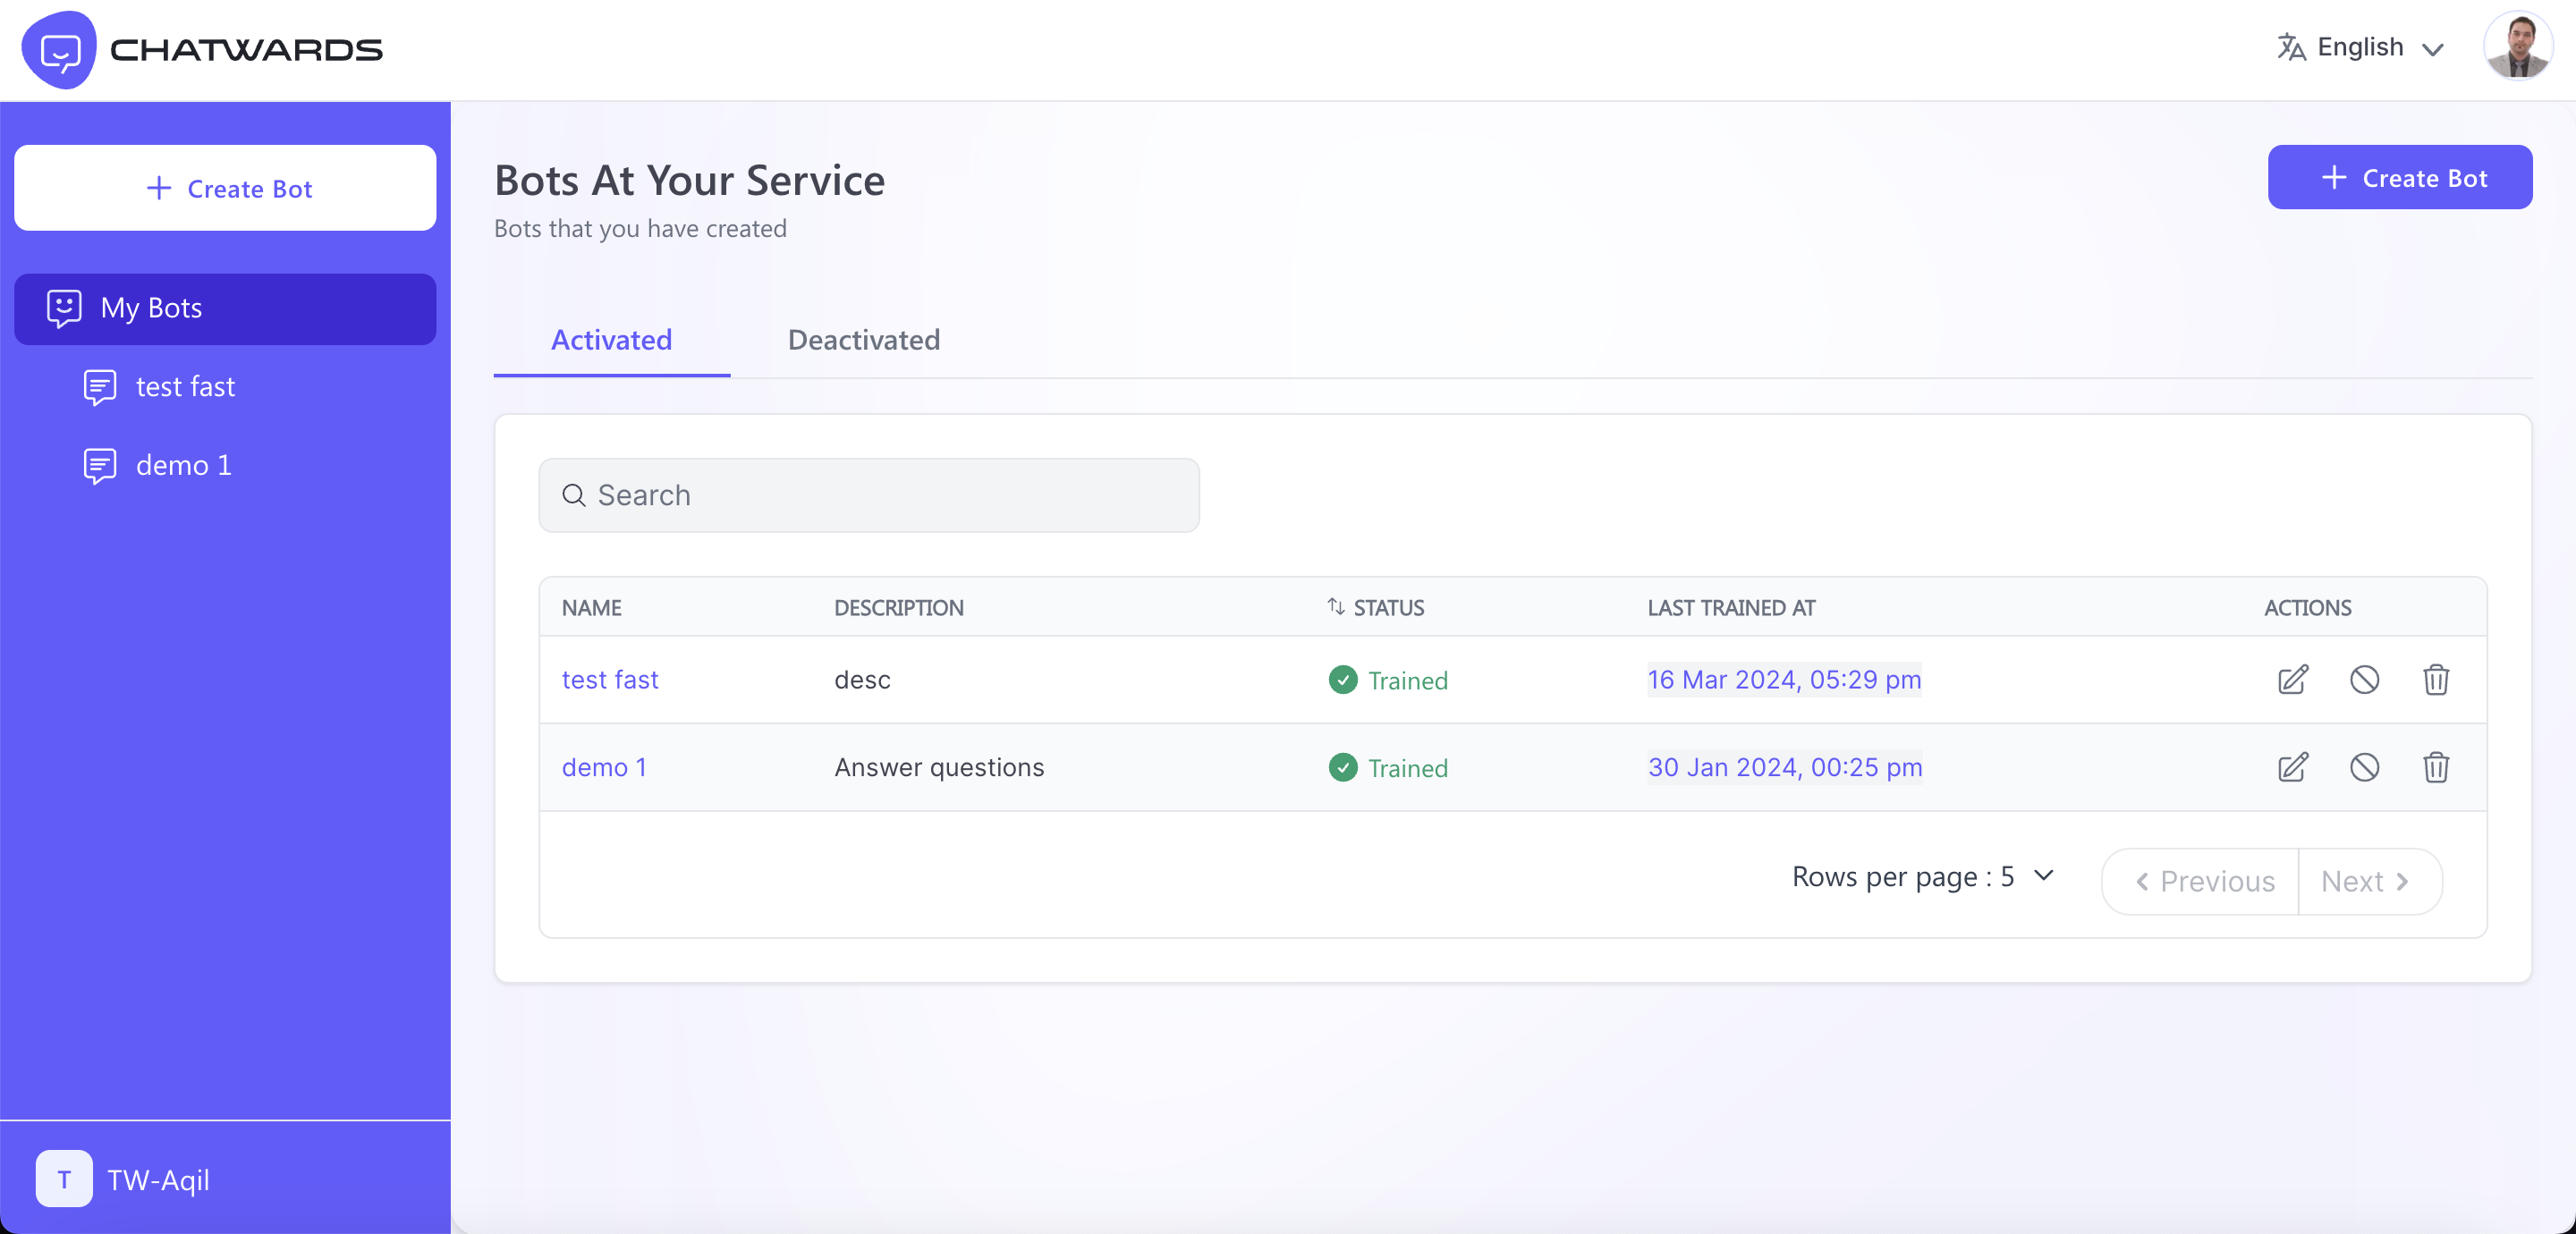Click the Answer questions description cell
Screen dimensions: 2576x1234
[x=939, y=767]
